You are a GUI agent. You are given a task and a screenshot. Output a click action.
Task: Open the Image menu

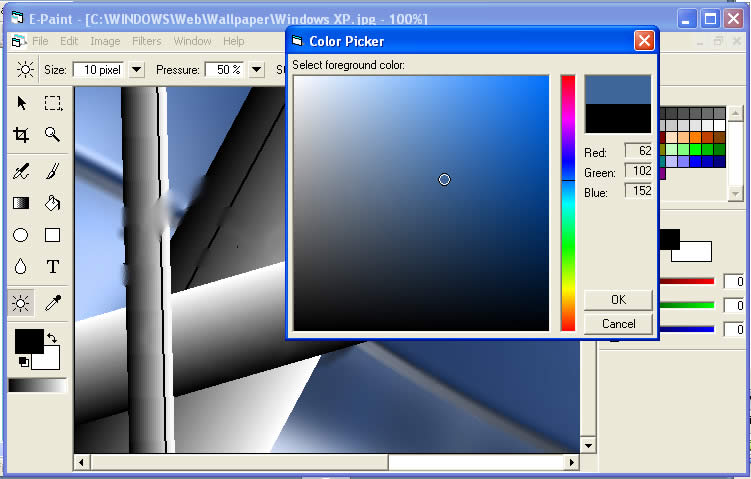click(x=105, y=41)
